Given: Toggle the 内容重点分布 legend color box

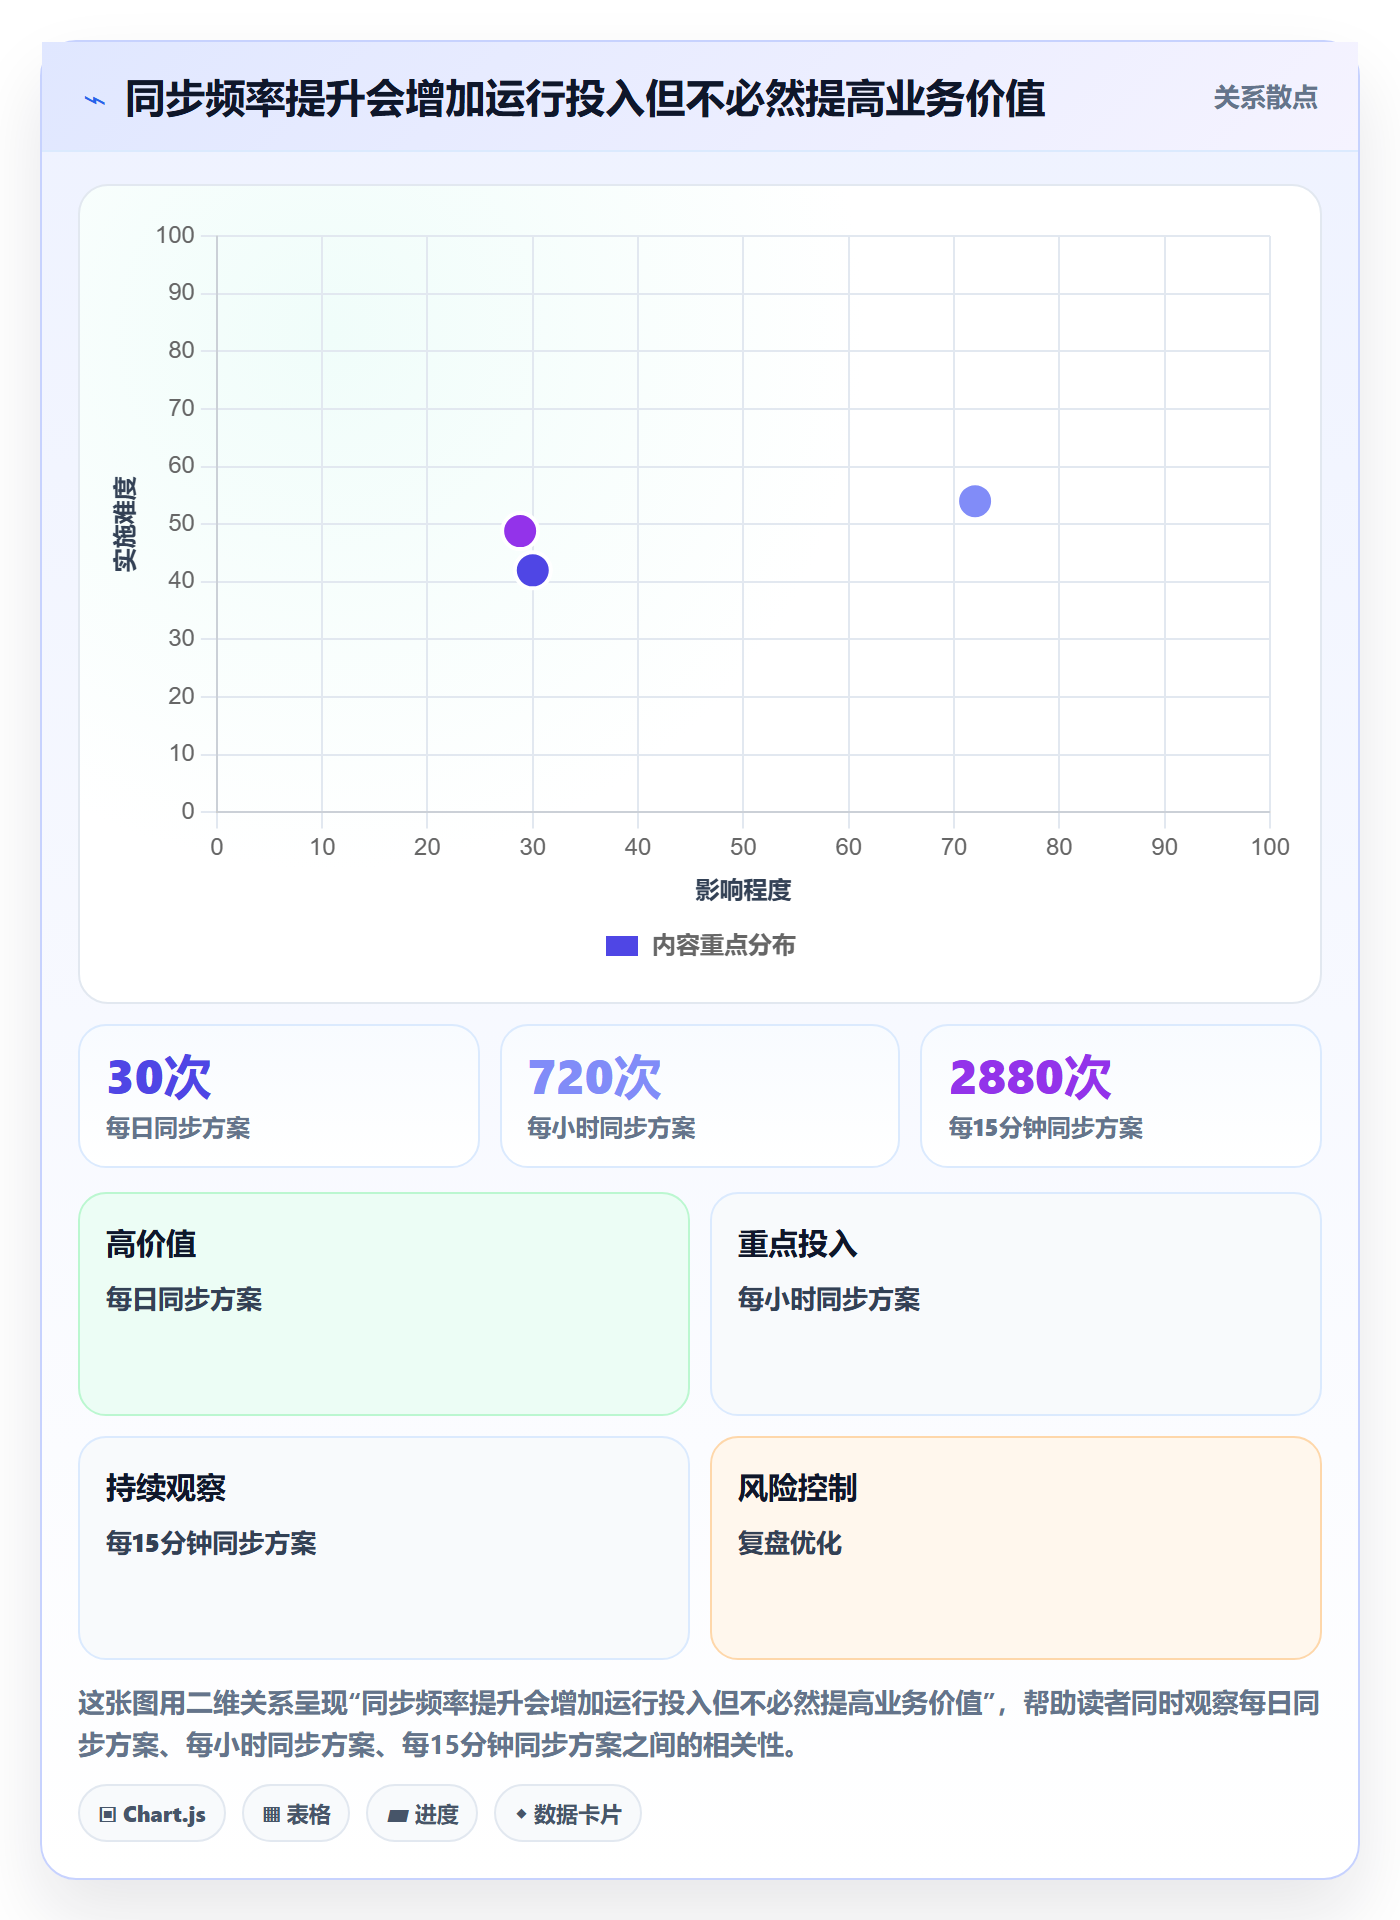Looking at the screenshot, I should pyautogui.click(x=621, y=946).
